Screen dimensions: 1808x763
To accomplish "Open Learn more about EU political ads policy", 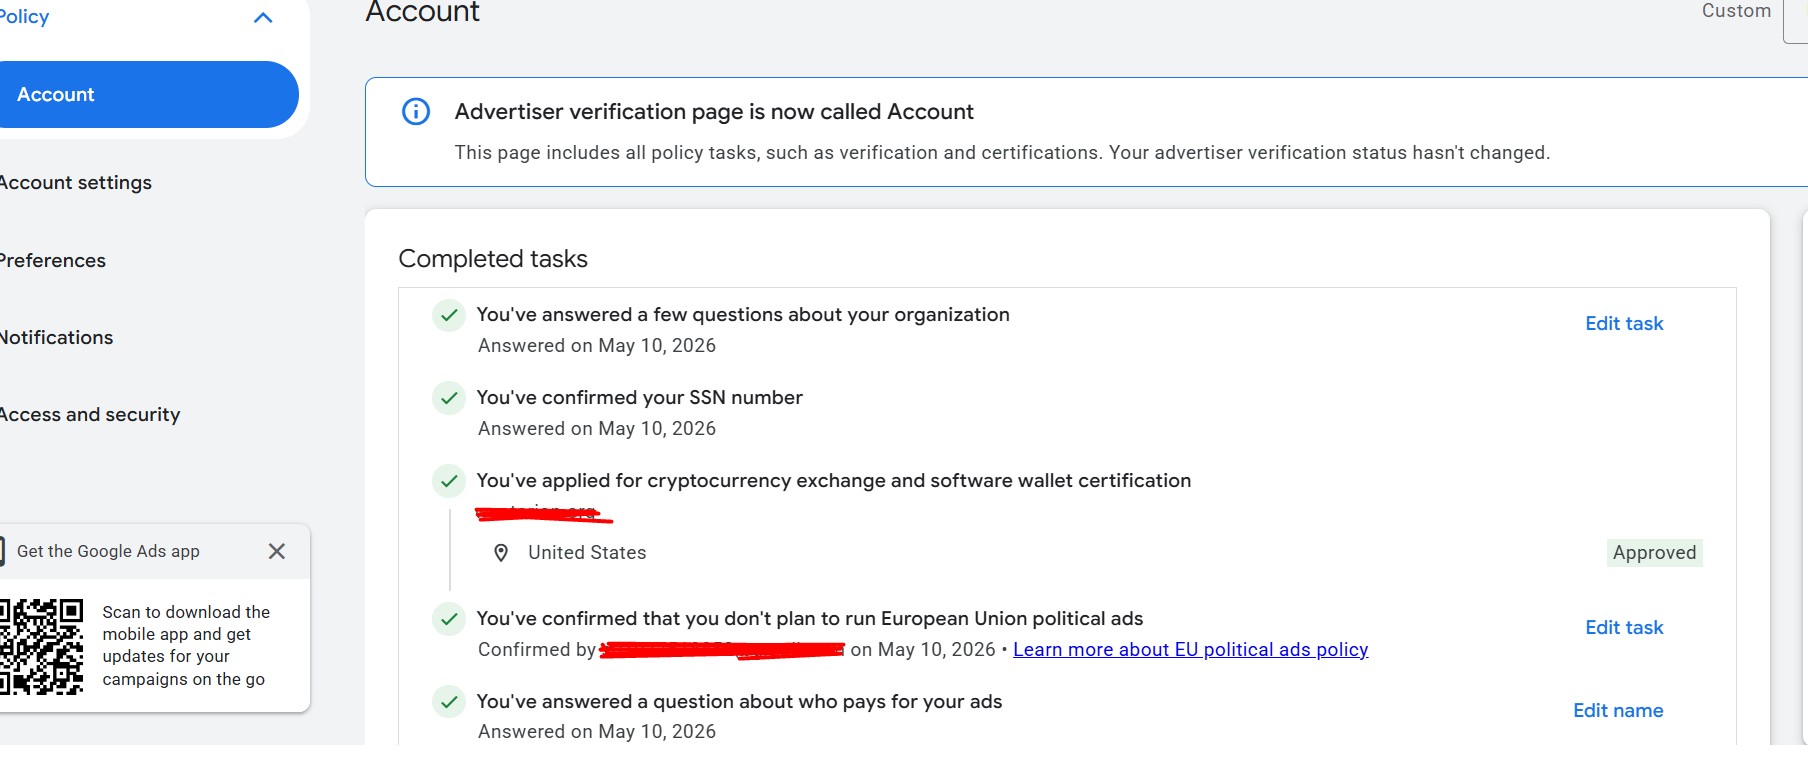I will [1190, 650].
